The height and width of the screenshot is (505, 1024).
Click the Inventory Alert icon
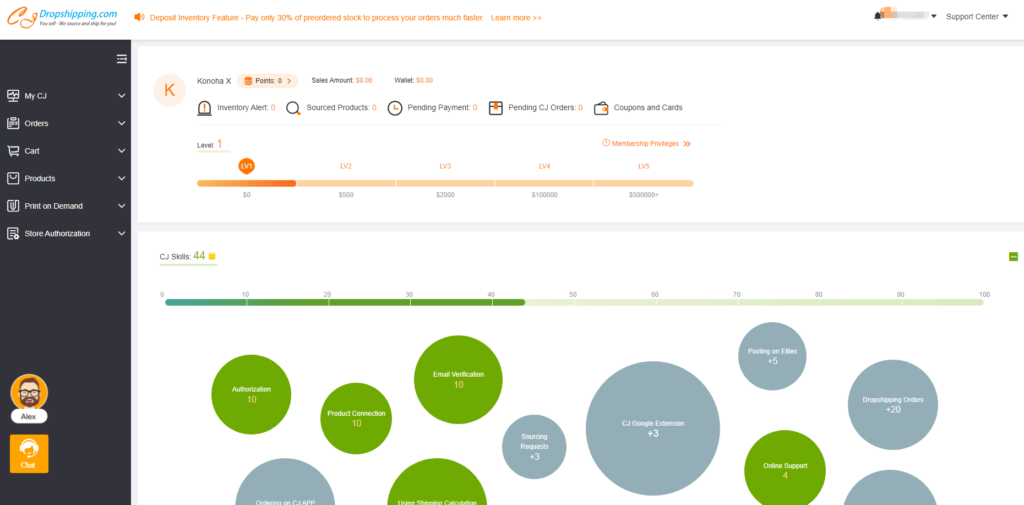tap(204, 108)
